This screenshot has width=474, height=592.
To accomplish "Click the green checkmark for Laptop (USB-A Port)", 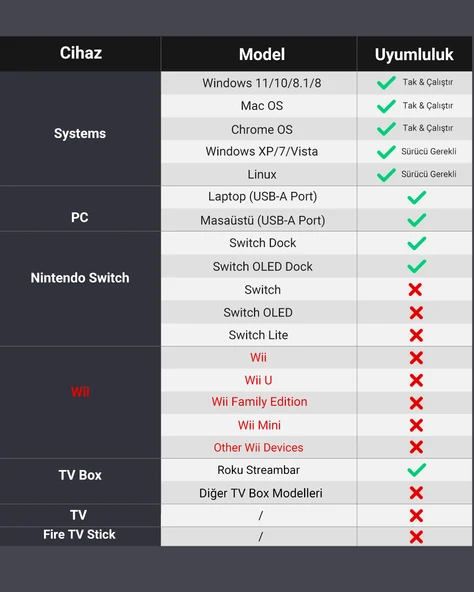I will 417,197.
